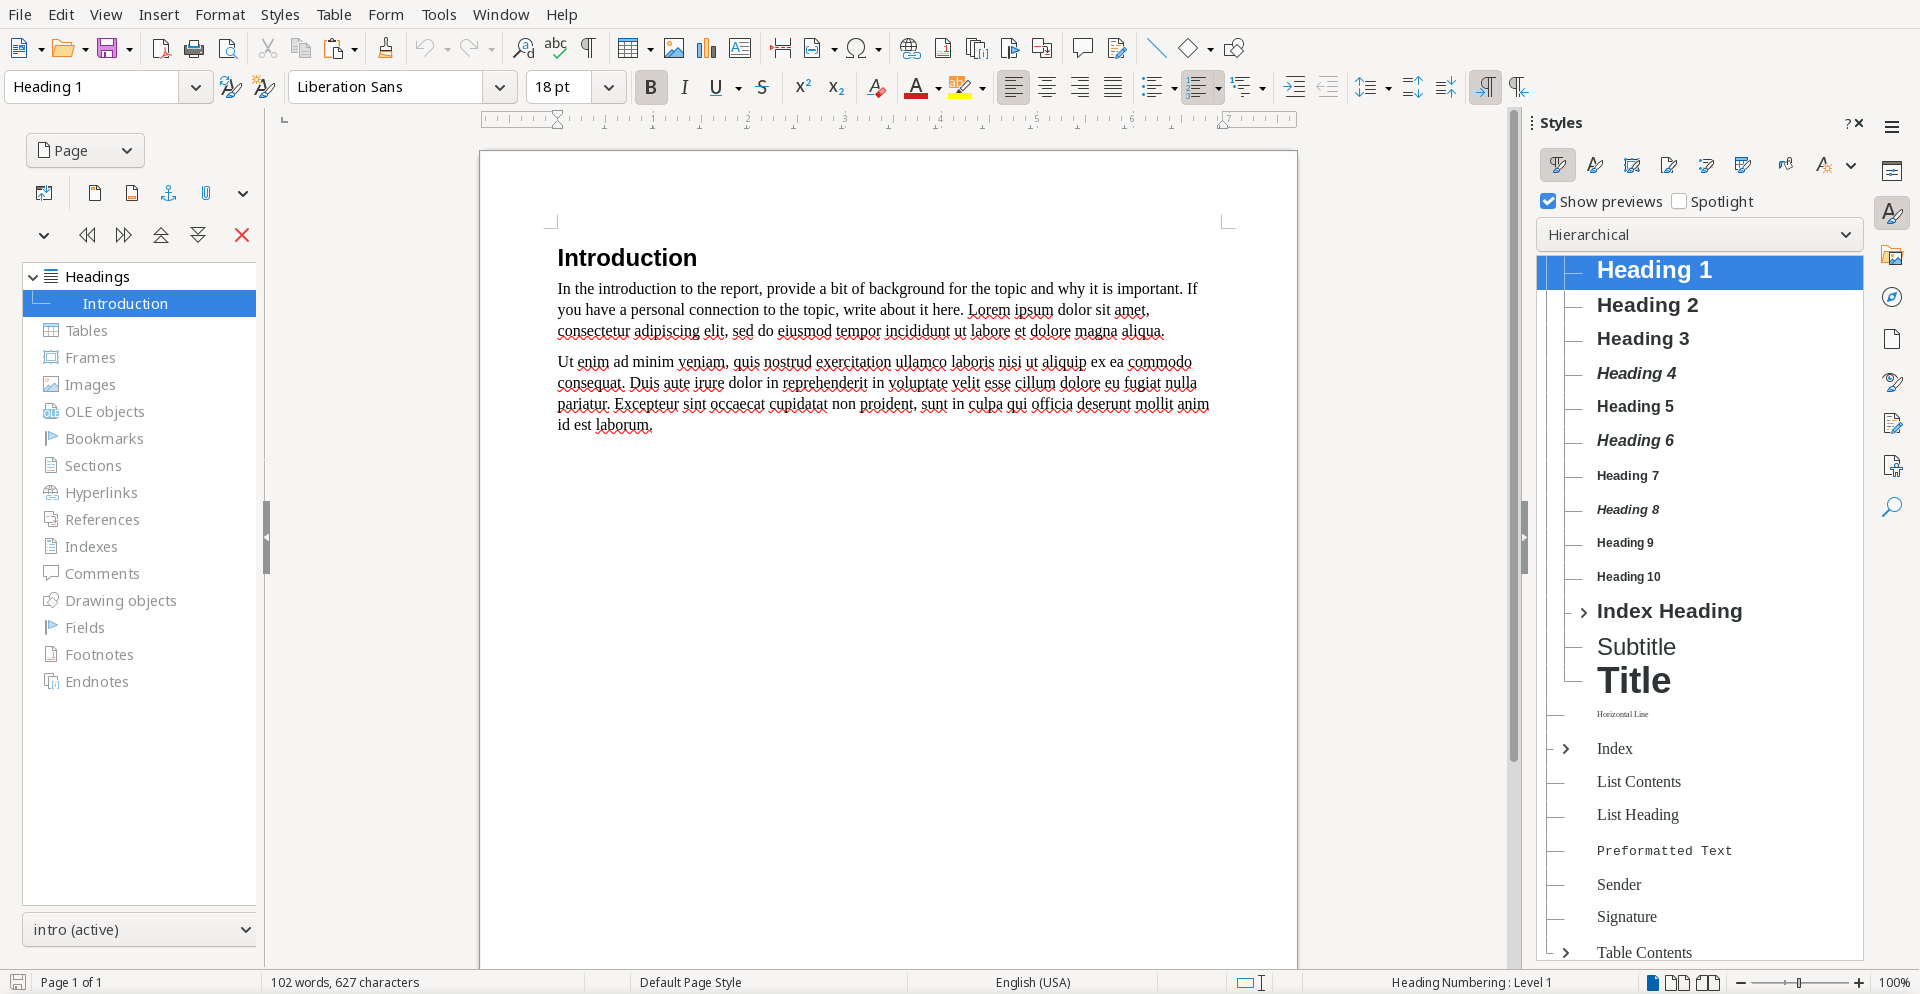
Task: Click Clear Direct Formatting icon
Action: (877, 88)
